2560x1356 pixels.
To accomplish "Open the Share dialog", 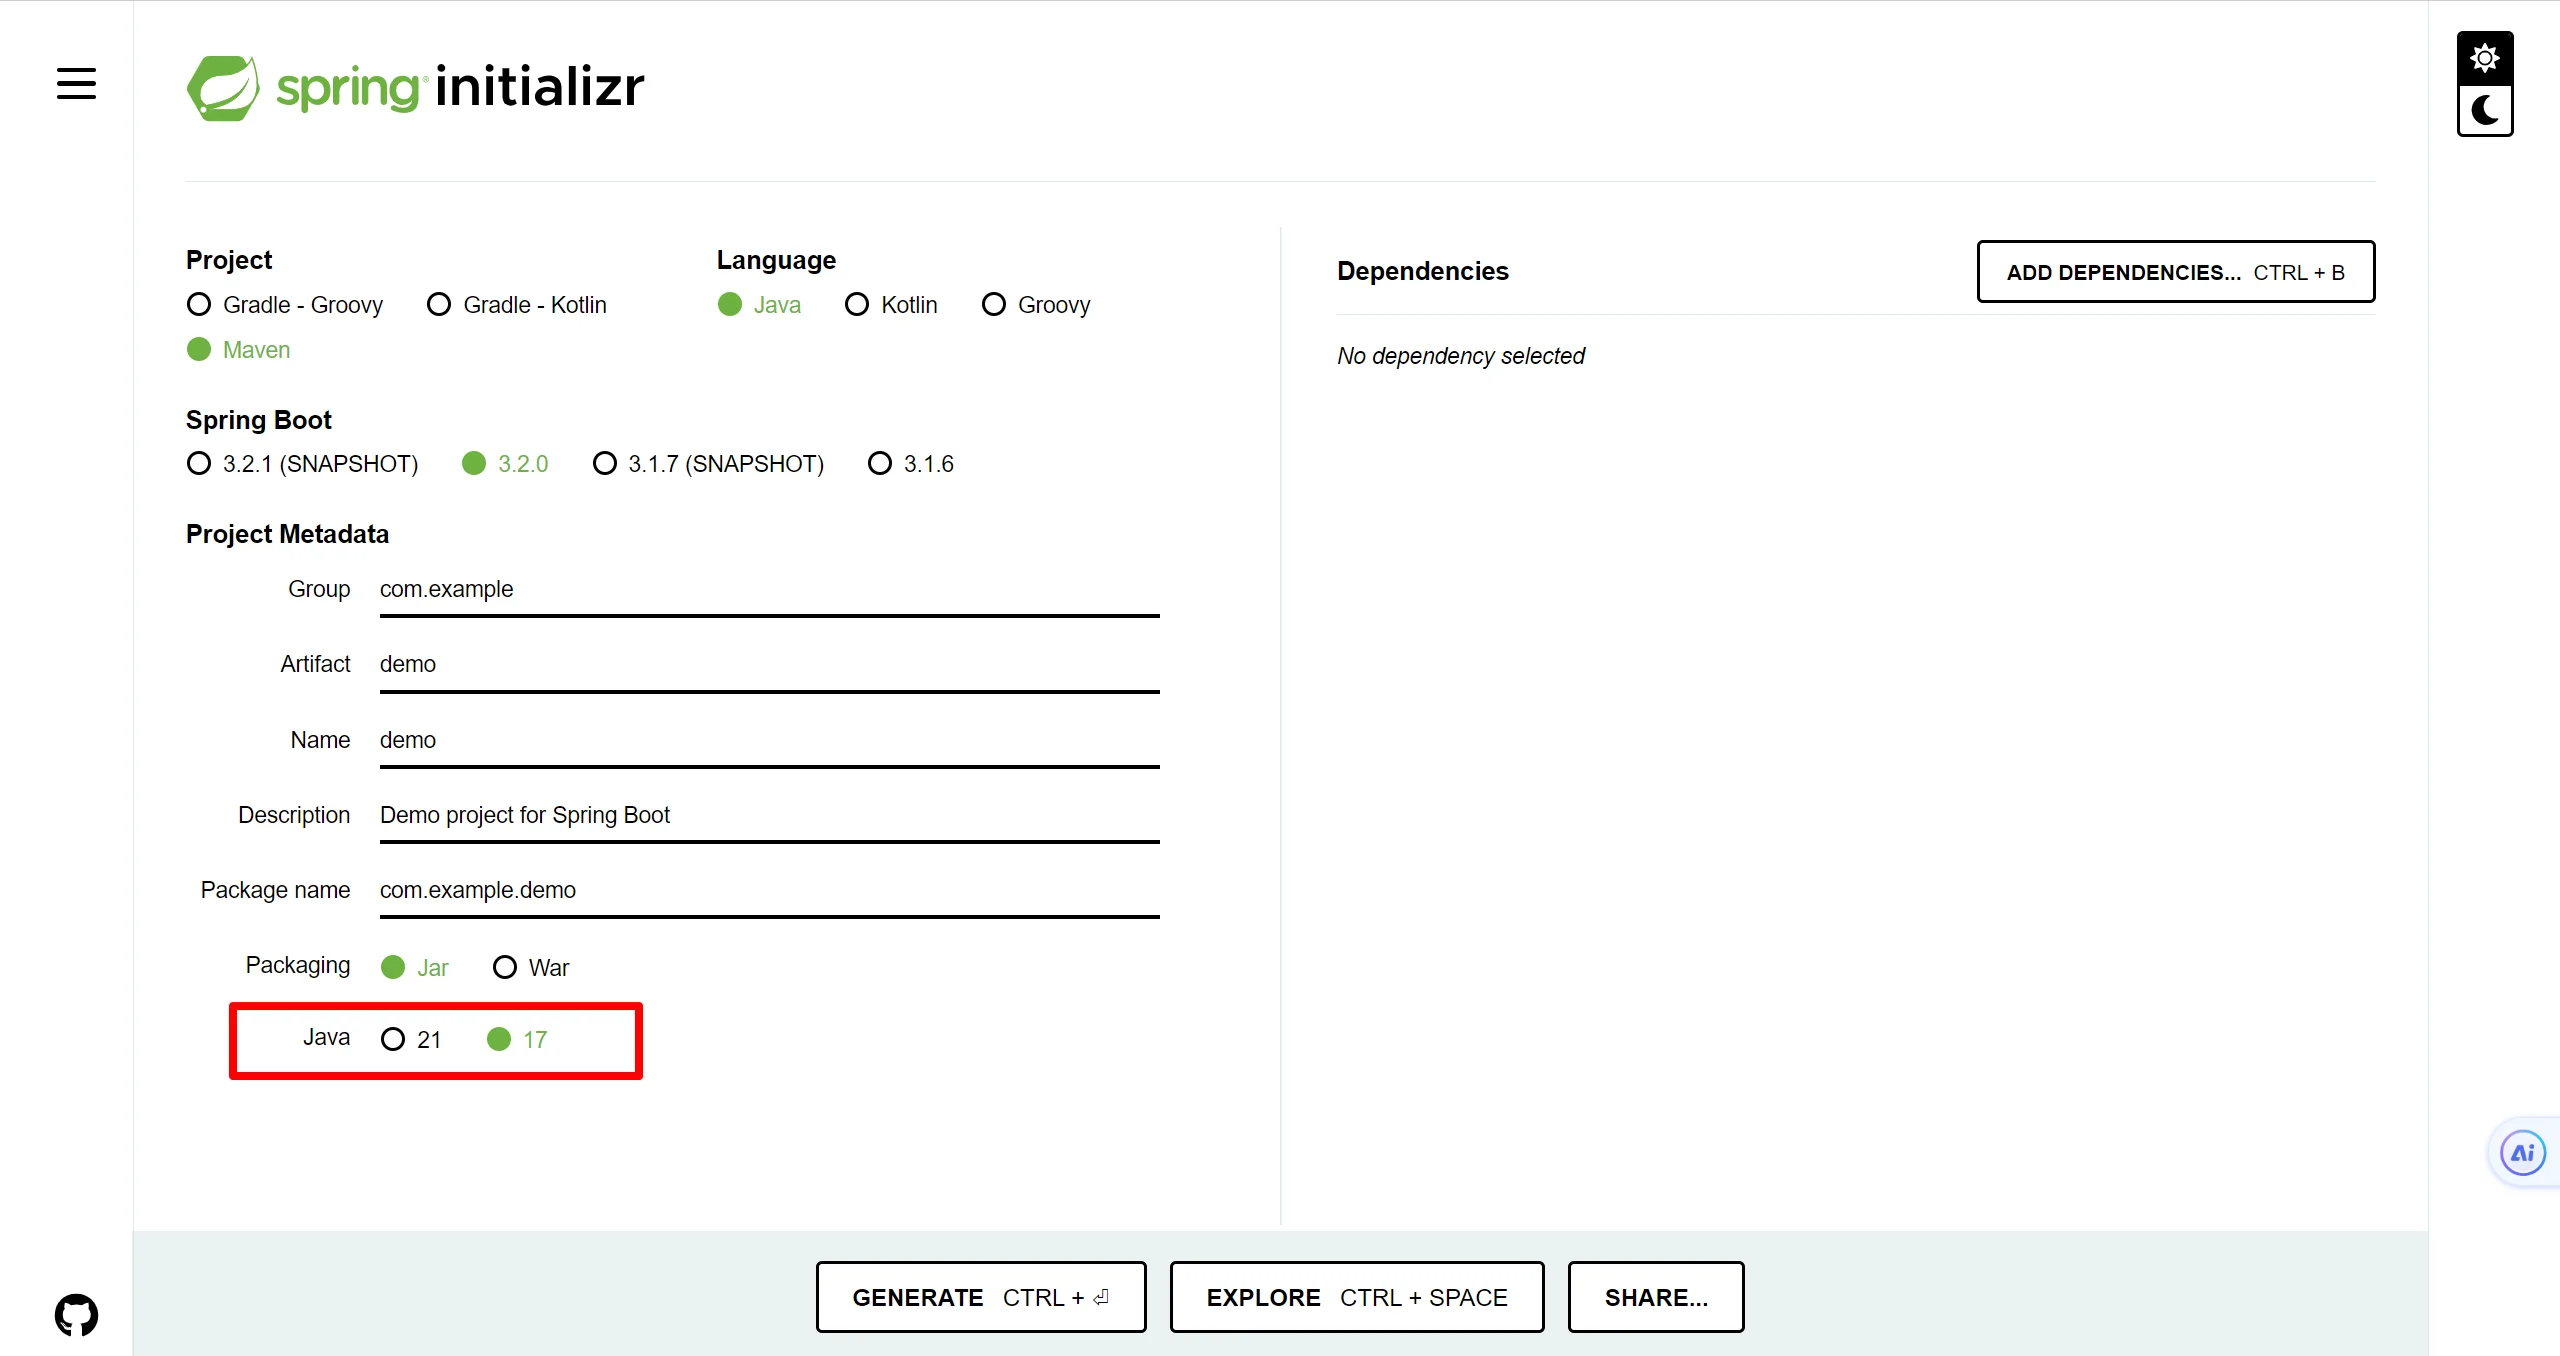I will [1655, 1297].
